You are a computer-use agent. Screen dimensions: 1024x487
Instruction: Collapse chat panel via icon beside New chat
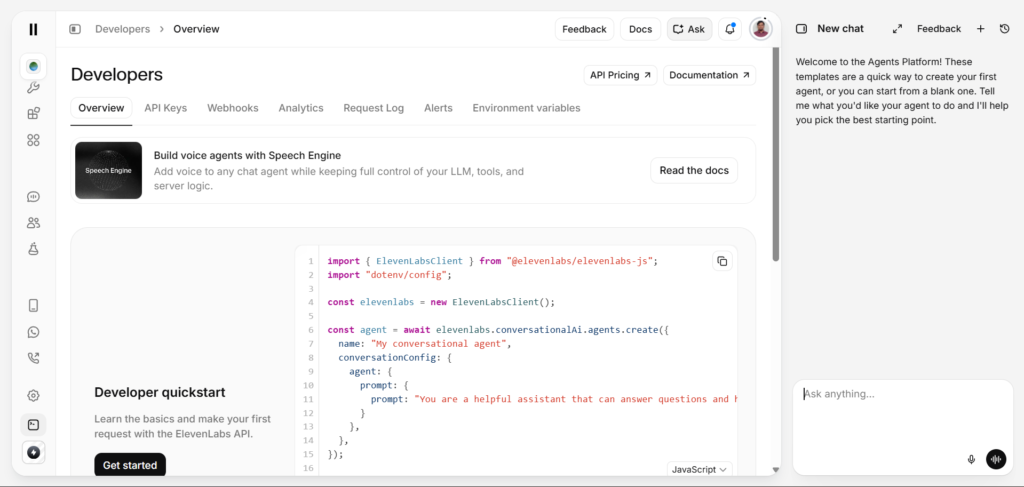click(x=802, y=29)
